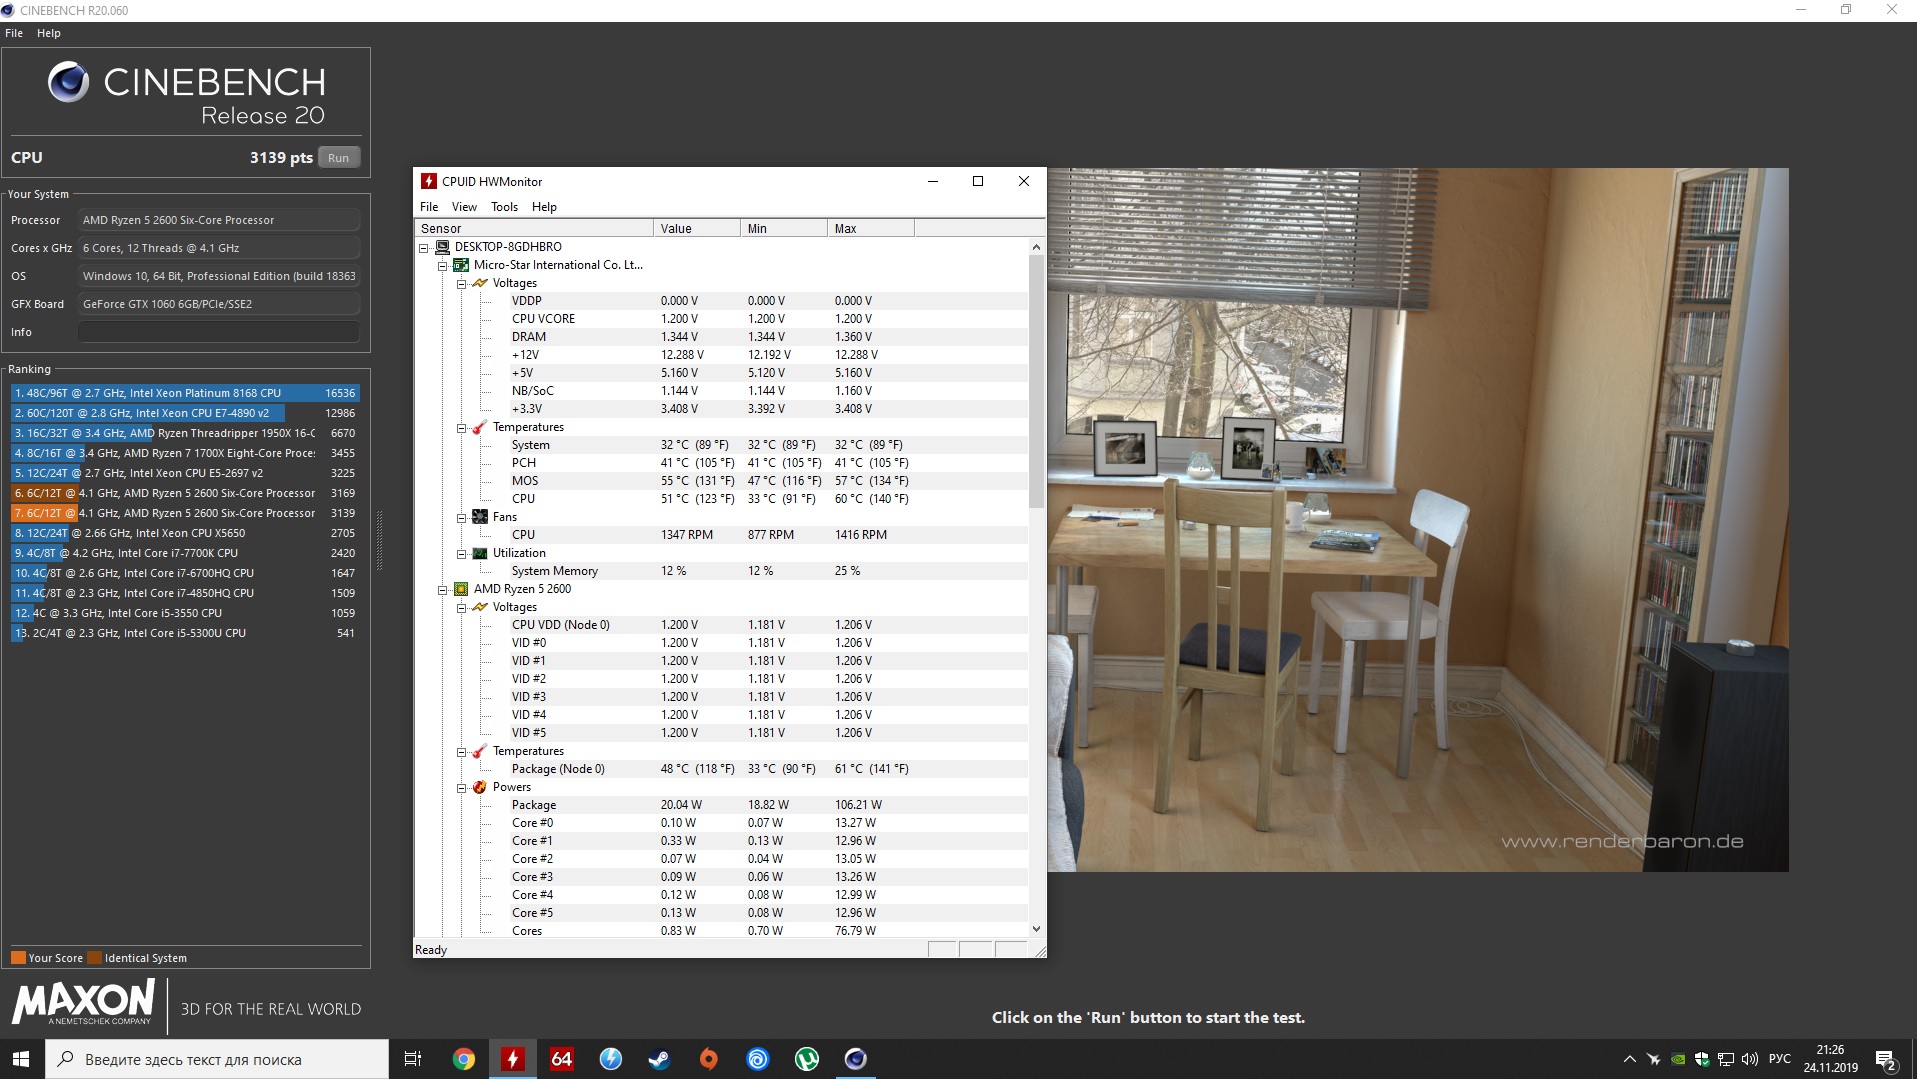Select the Threadripper 1950X ranking row
Viewport: 1917px width, 1079px height.
tap(185, 433)
